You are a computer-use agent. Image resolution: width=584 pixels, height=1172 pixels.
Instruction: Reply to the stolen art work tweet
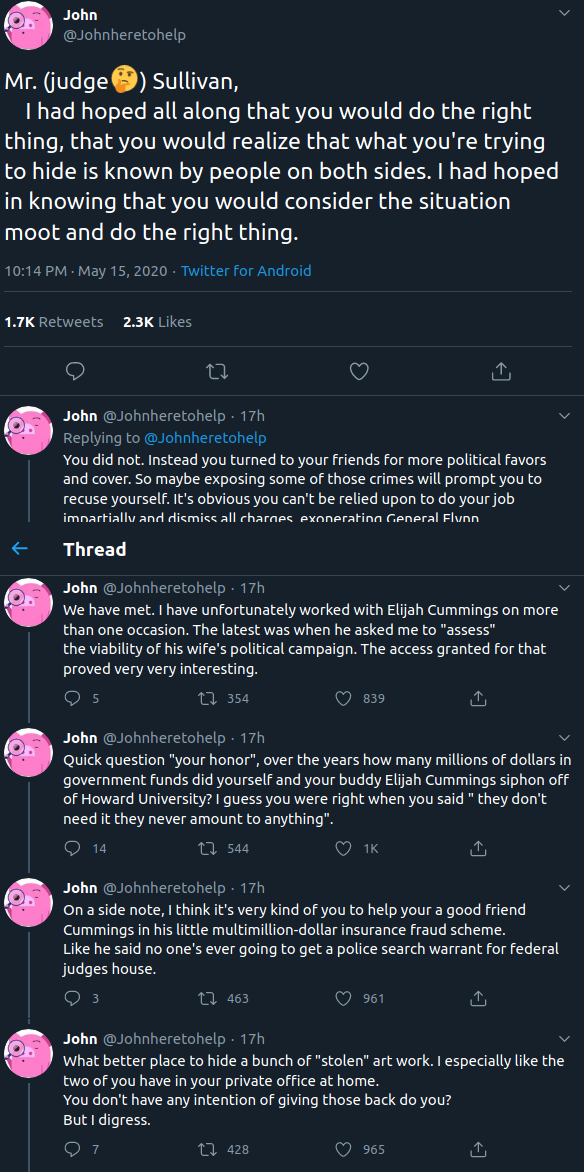pyautogui.click(x=73, y=1149)
